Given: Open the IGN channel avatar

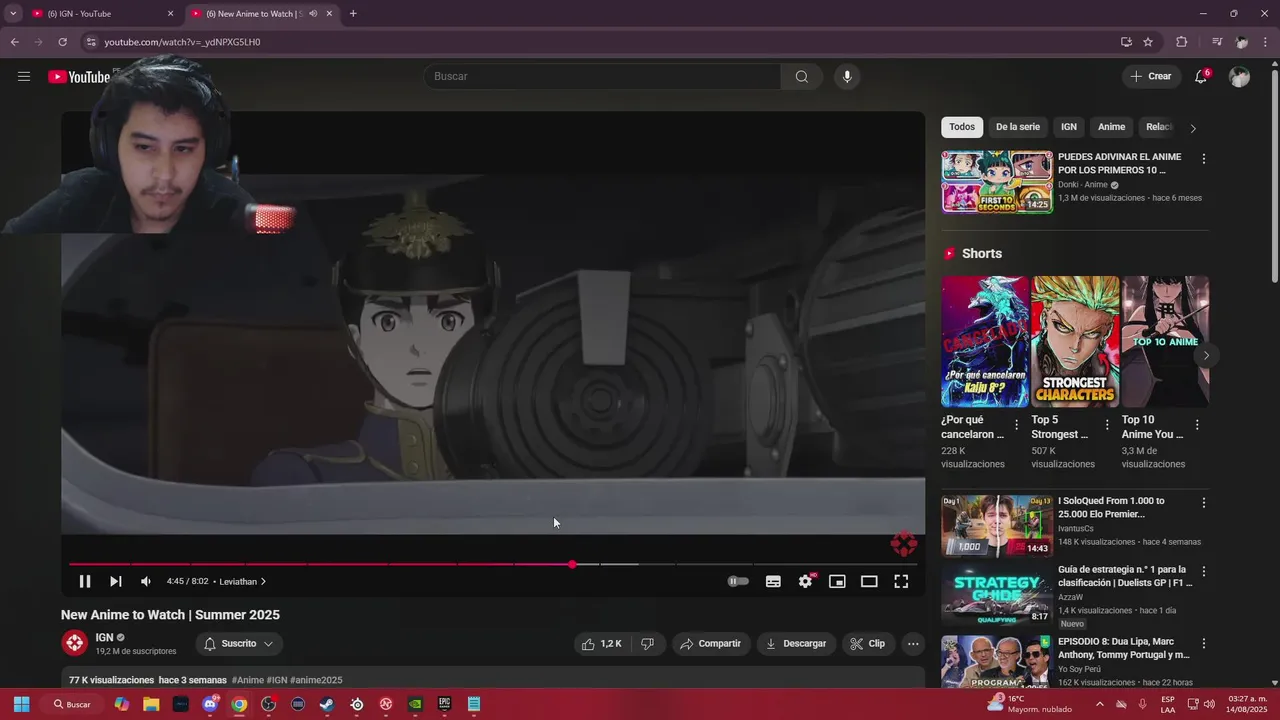Looking at the screenshot, I should pos(74,643).
